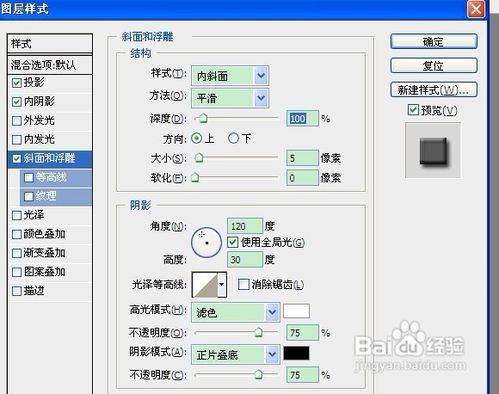Click the style preview thumbnail

point(433,150)
